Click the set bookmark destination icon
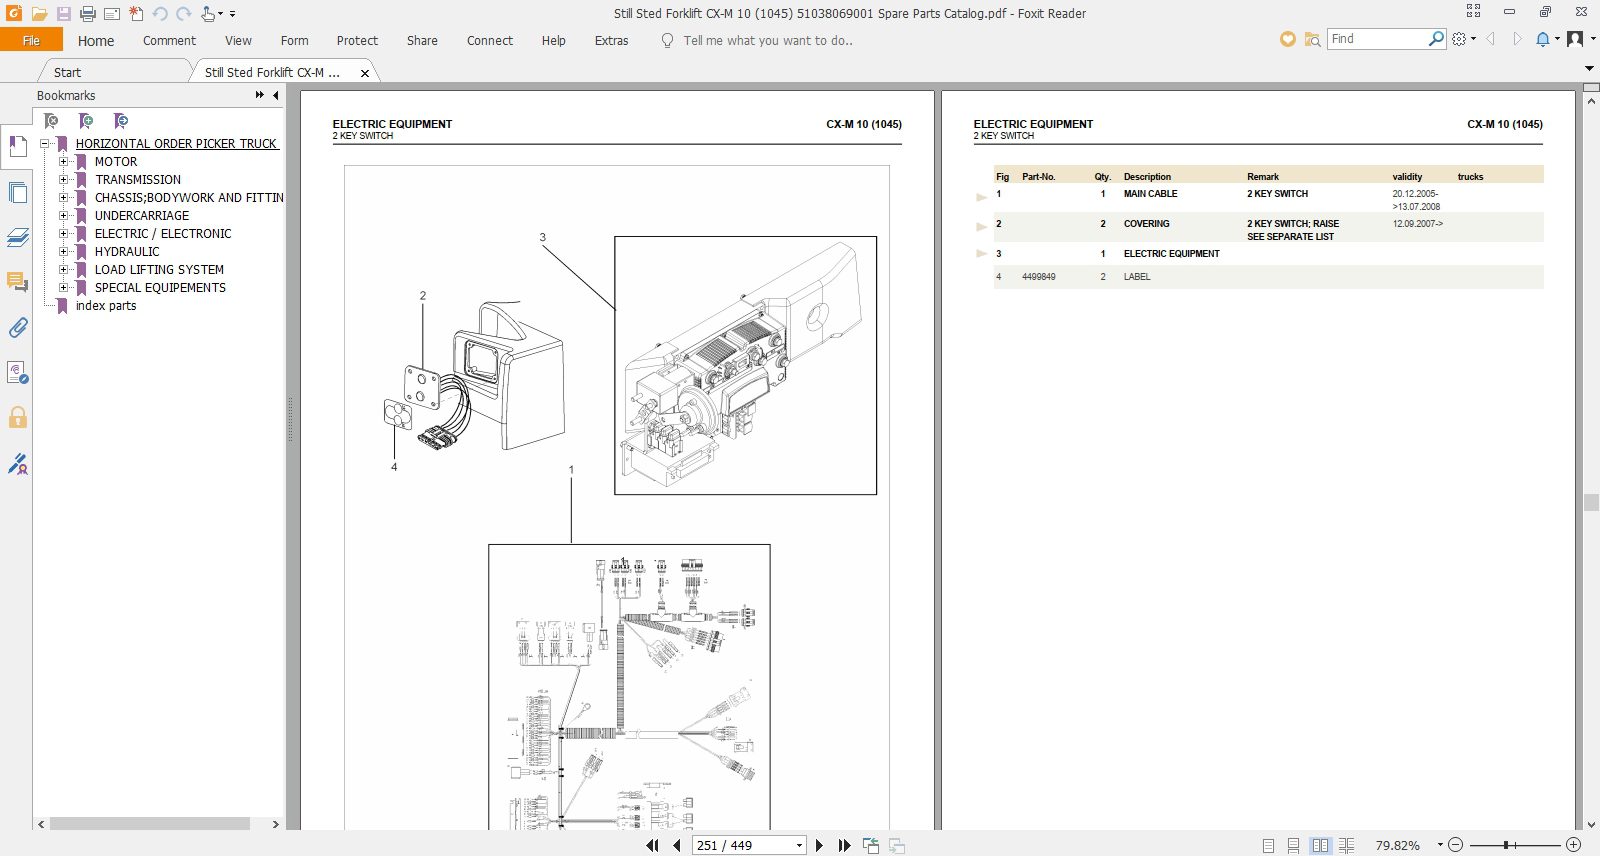Viewport: 1600px width, 856px height. point(121,121)
